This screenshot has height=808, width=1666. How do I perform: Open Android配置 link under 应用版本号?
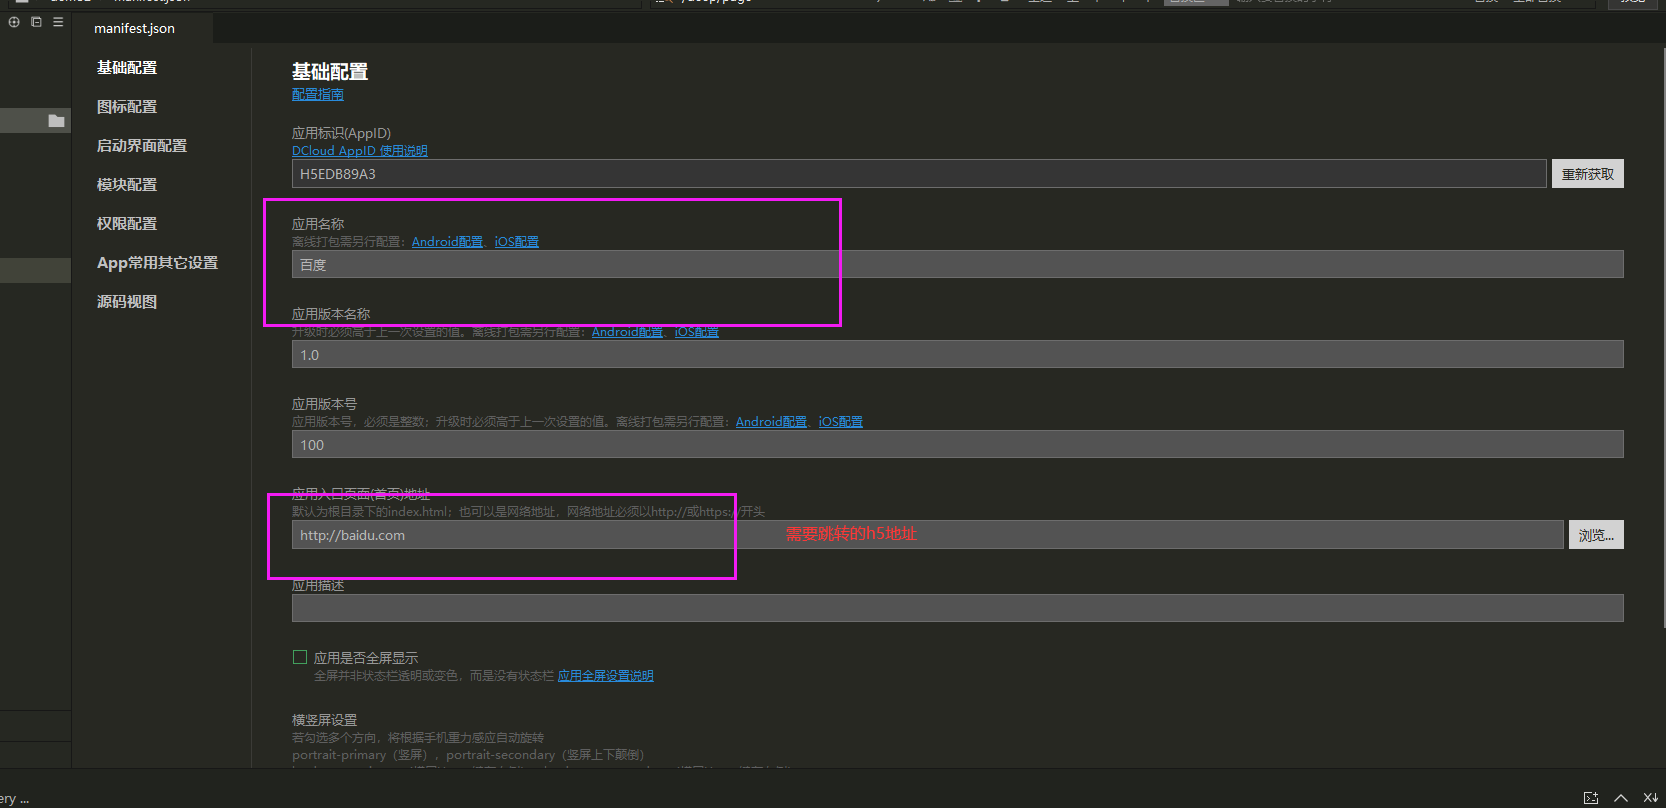(771, 422)
